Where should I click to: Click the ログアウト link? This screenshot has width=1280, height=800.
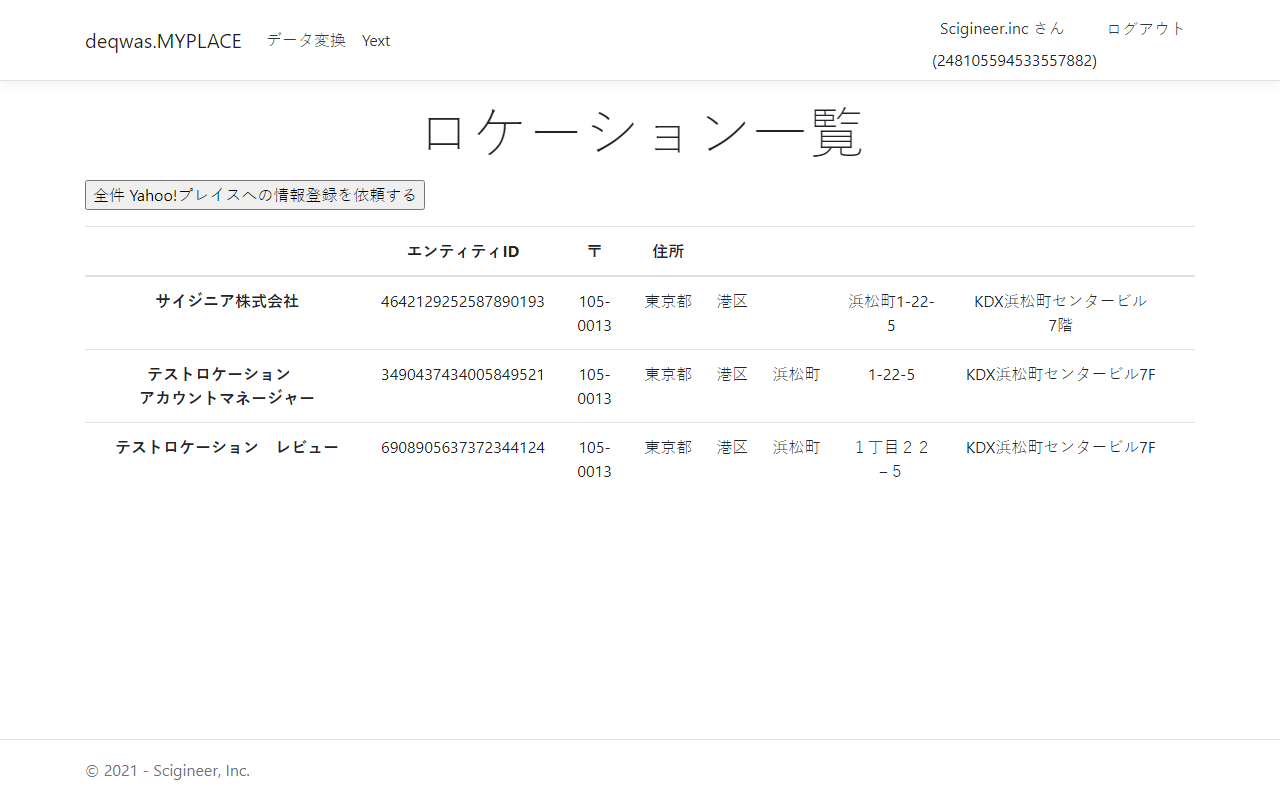(1146, 28)
